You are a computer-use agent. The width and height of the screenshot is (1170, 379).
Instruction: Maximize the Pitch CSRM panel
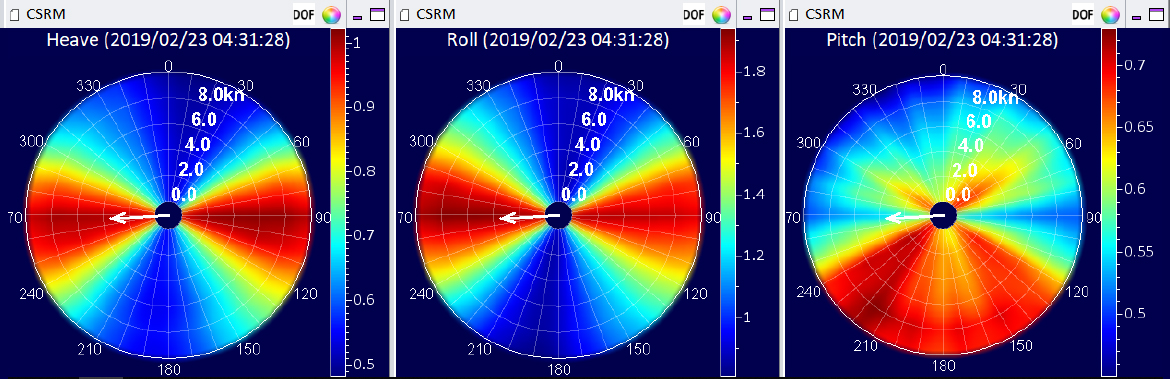point(1157,14)
